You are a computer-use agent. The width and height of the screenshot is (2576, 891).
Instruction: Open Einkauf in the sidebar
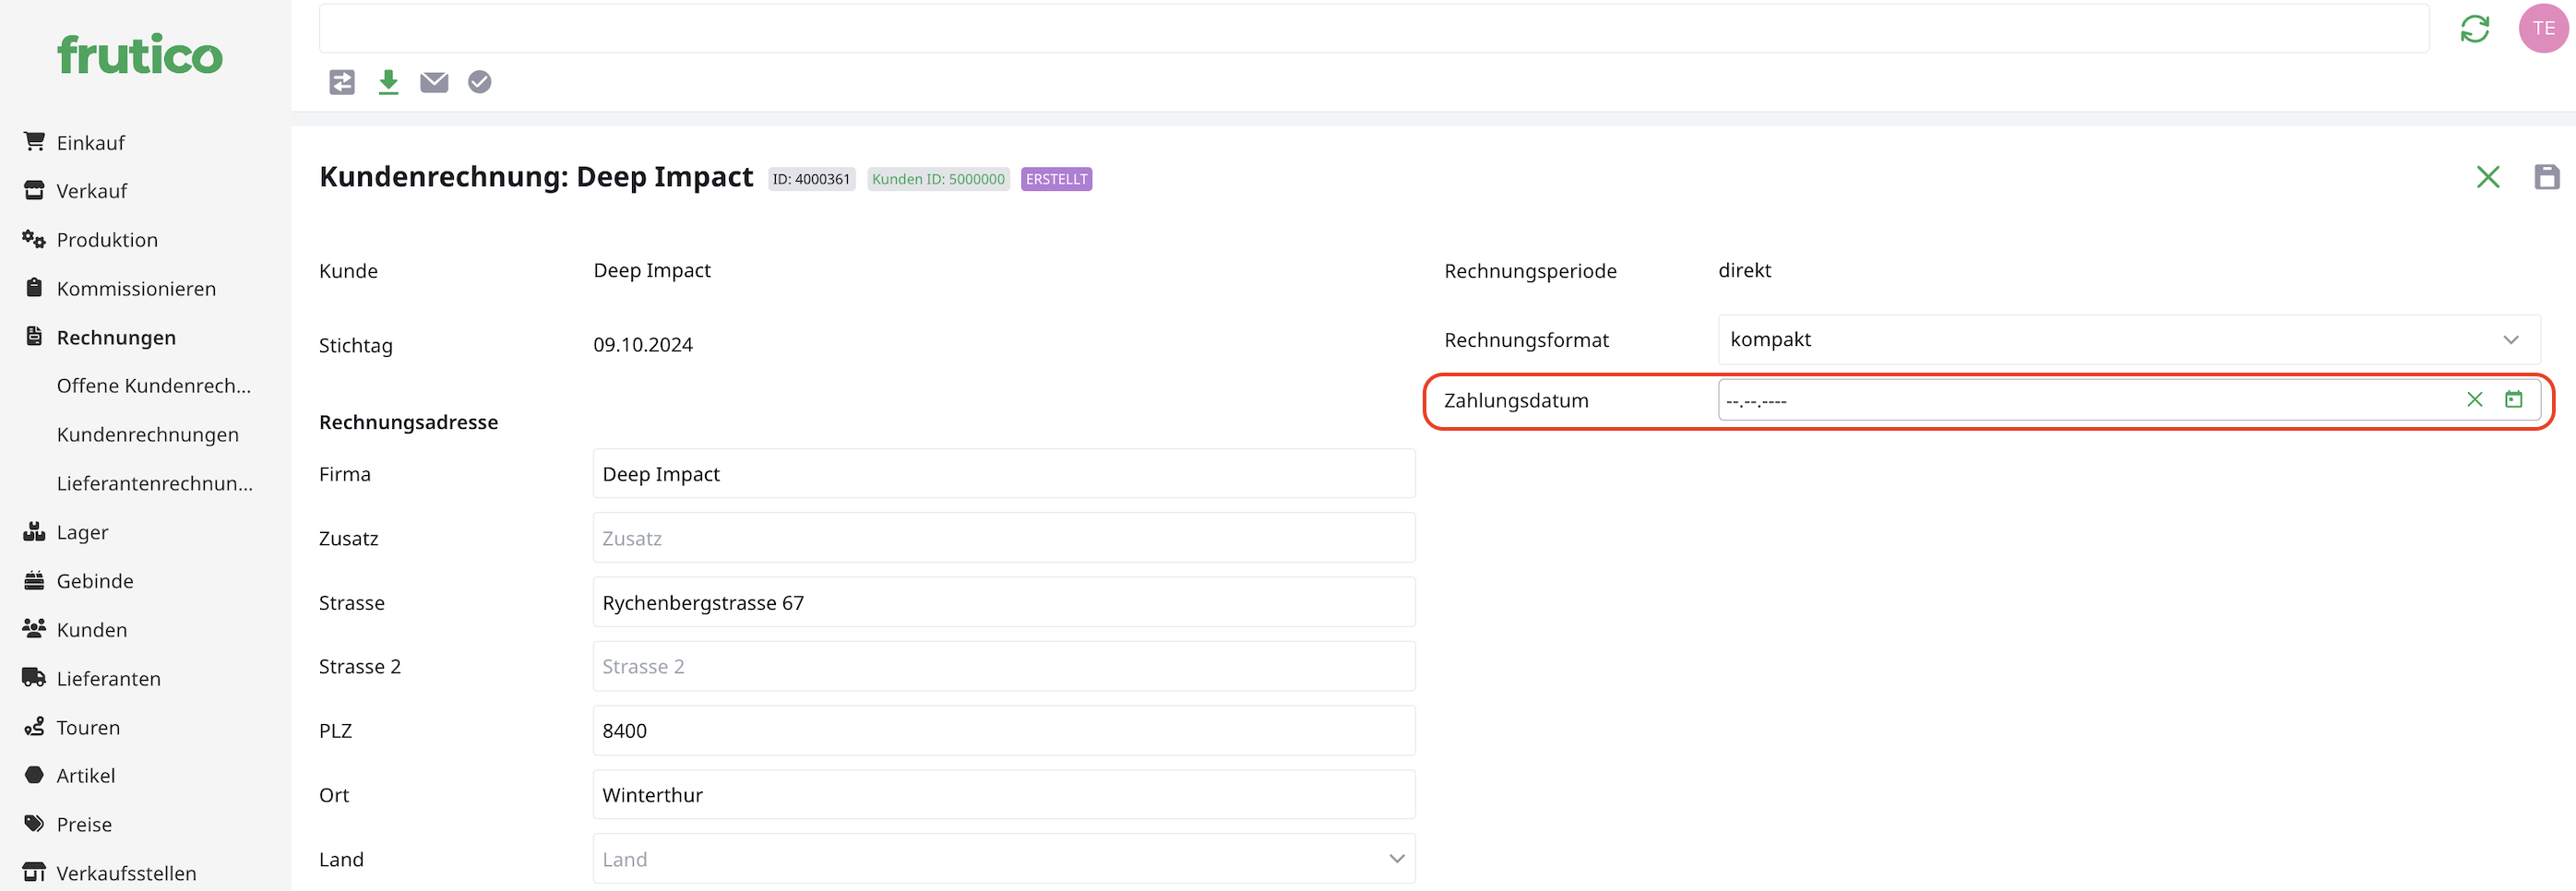[x=91, y=142]
